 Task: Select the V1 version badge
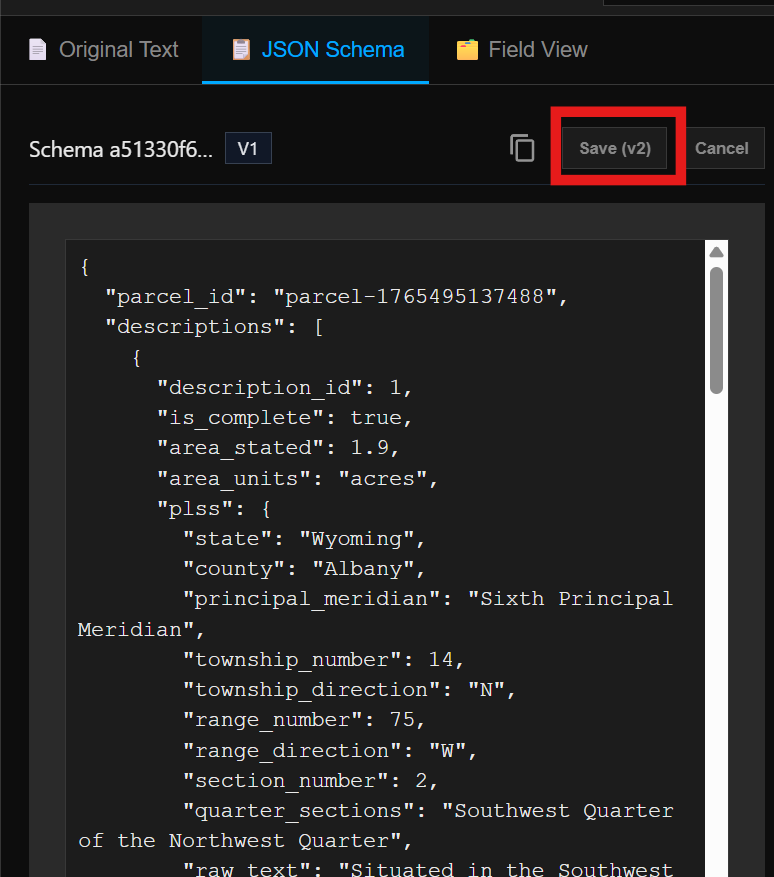click(247, 147)
